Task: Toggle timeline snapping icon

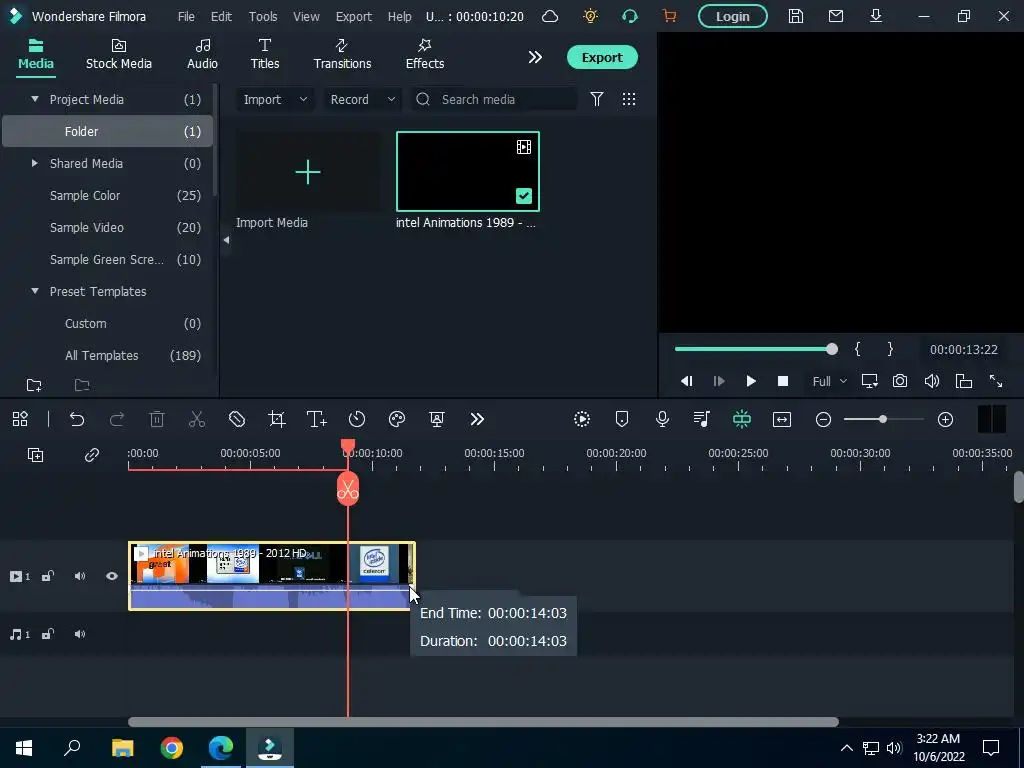Action: [x=742, y=419]
